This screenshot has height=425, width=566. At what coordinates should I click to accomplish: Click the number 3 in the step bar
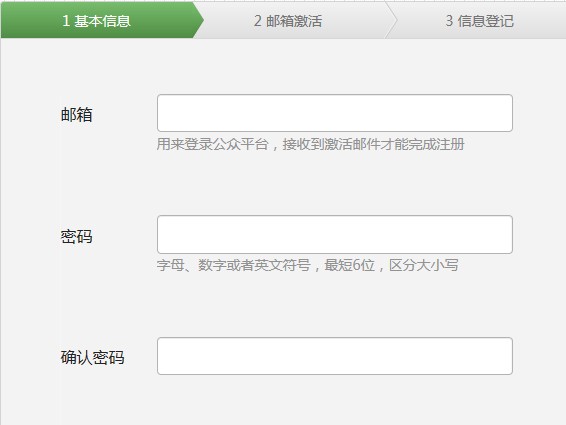click(449, 21)
